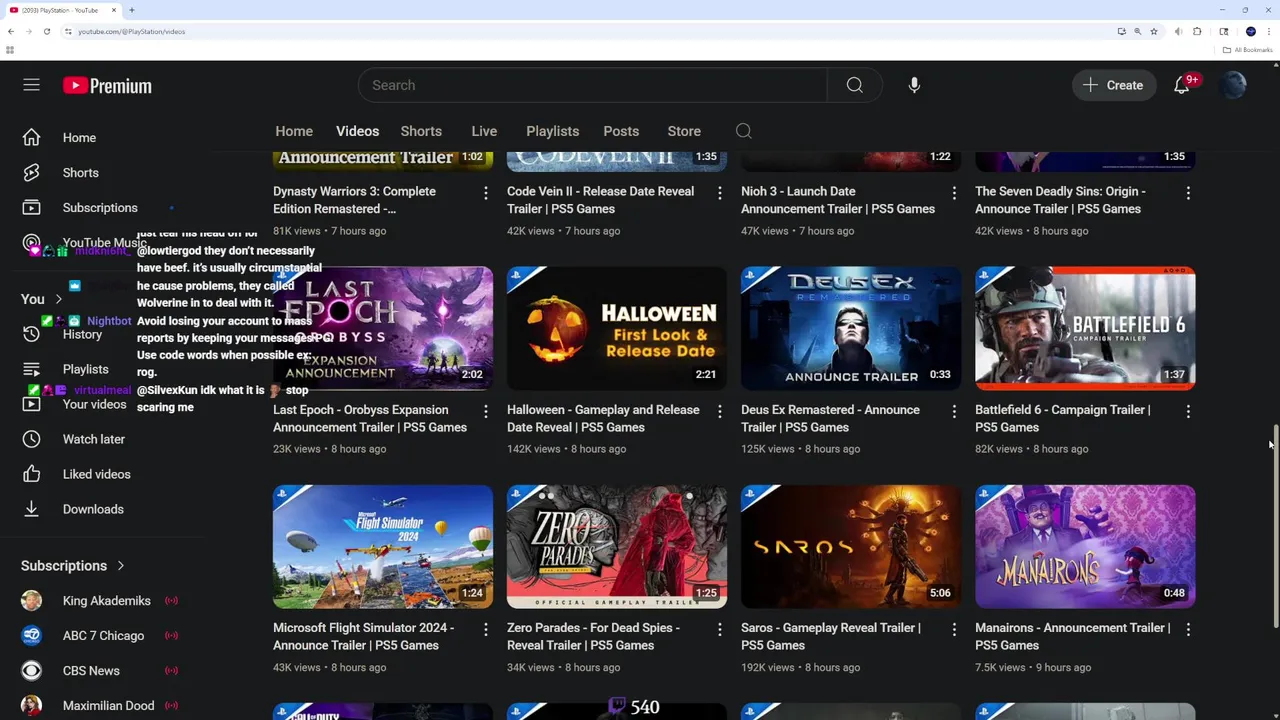Open the account avatar menu
The image size is (1280, 720).
tap(1234, 85)
